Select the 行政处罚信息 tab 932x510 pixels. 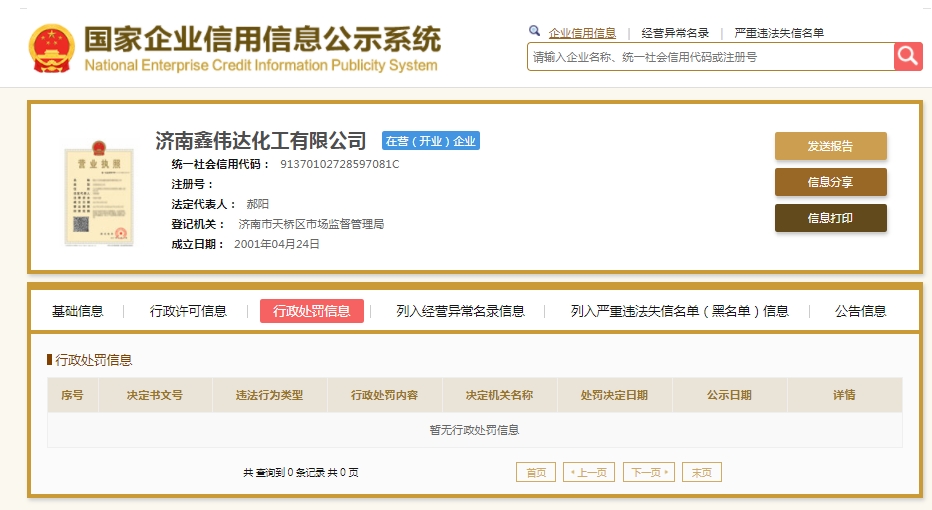coord(311,311)
